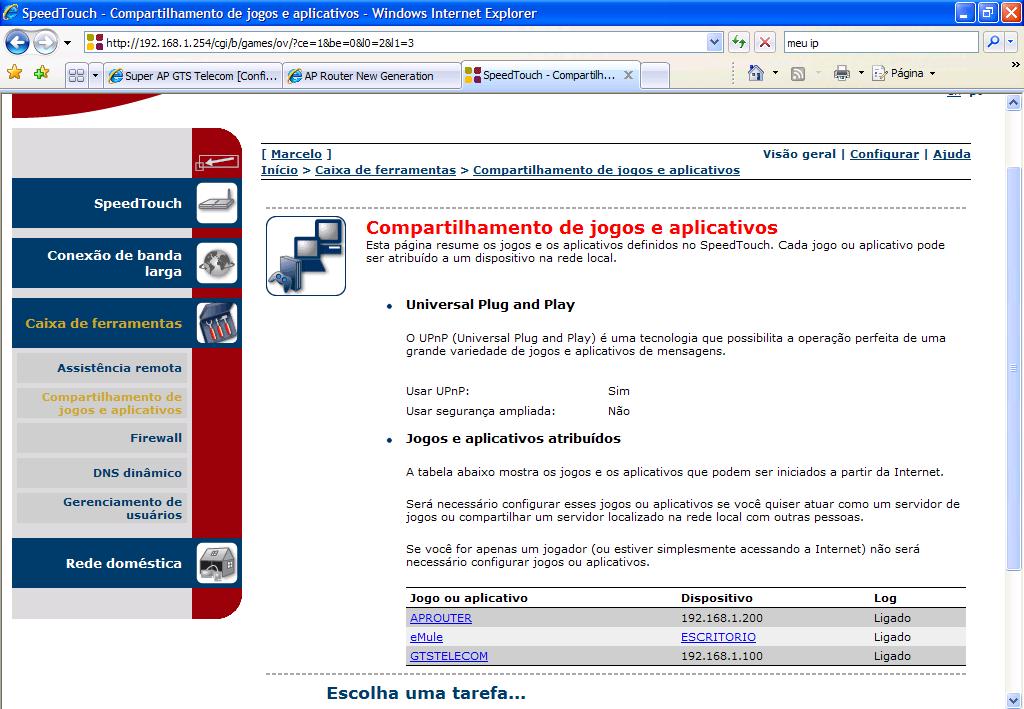Click Caixa de ferramentas breadcrumb link
Image resolution: width=1024 pixels, height=709 pixels.
385,170
